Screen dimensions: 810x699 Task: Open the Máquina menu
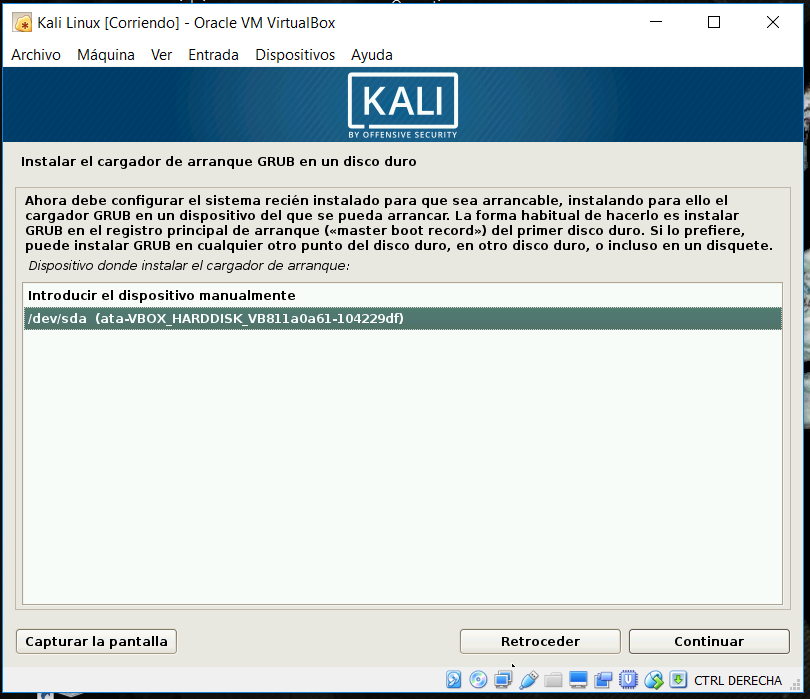tap(106, 55)
